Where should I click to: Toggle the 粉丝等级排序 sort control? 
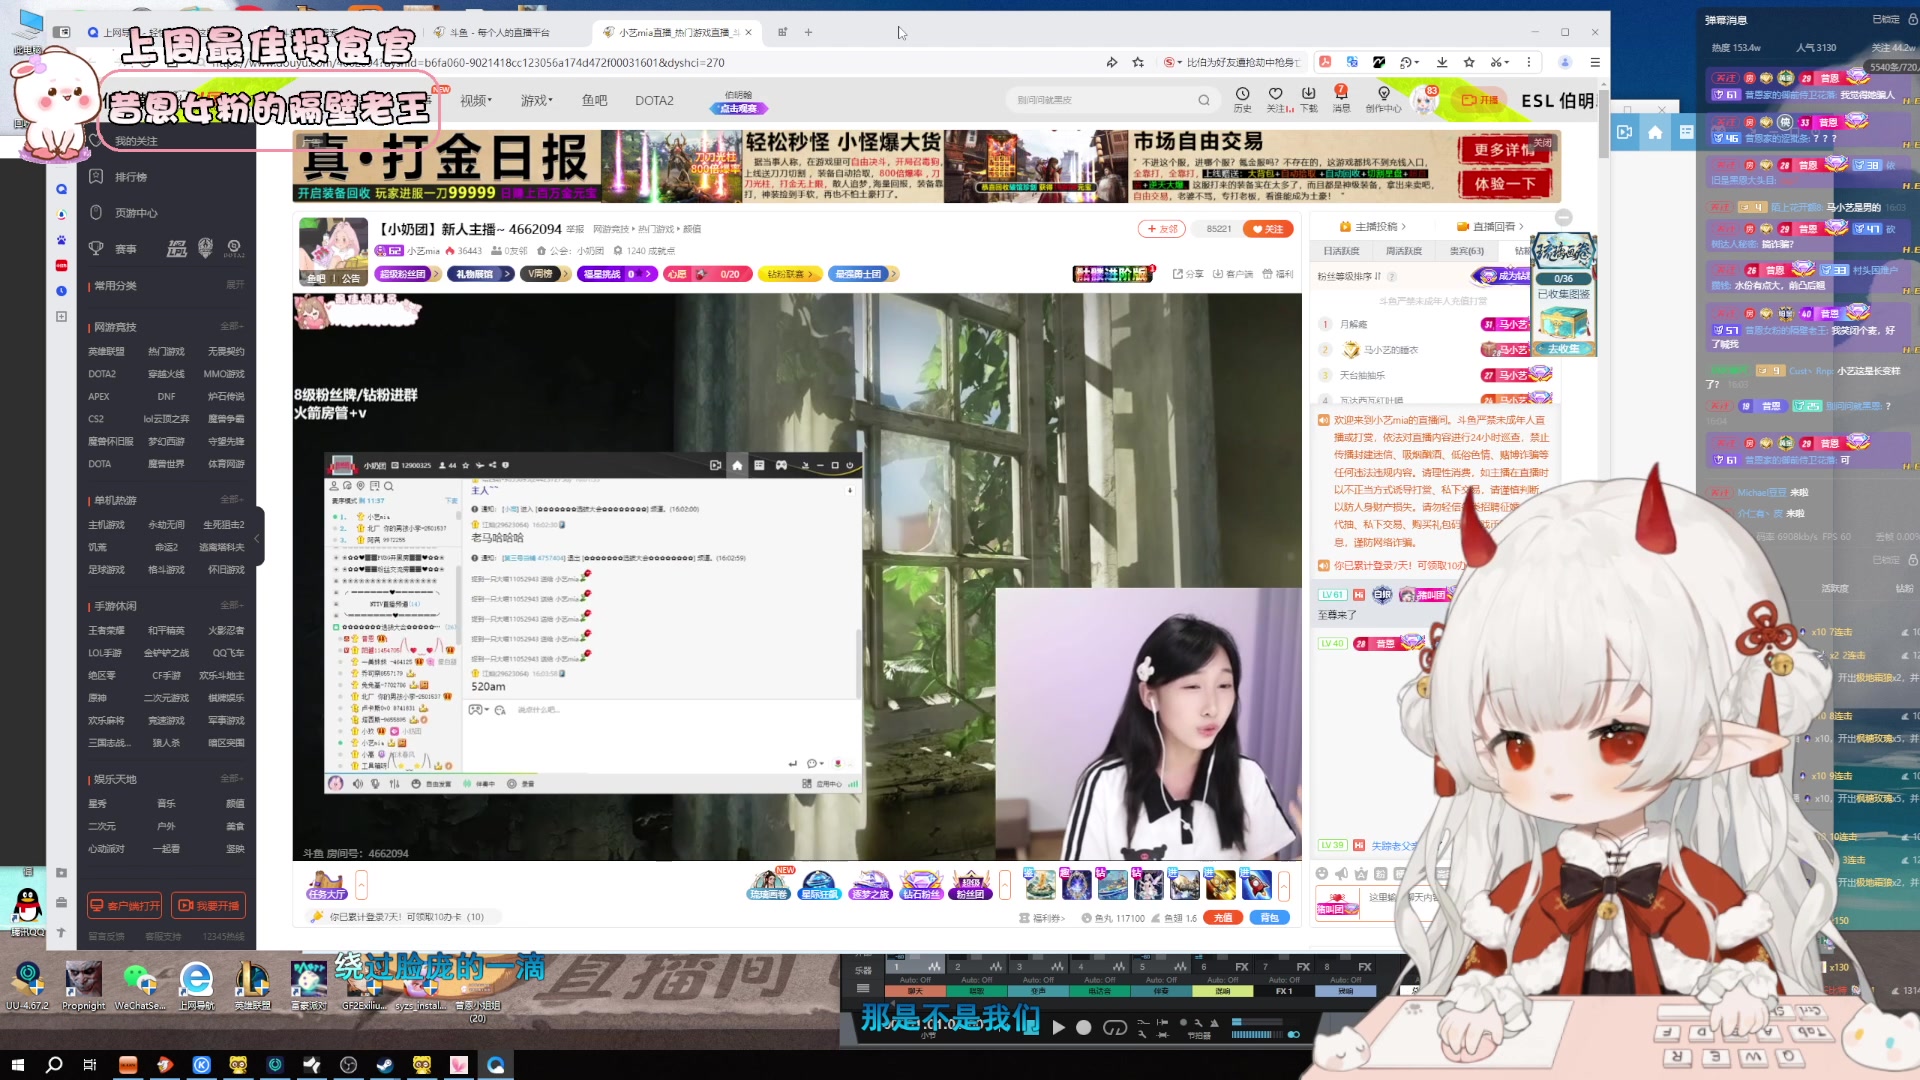[x=1349, y=276]
